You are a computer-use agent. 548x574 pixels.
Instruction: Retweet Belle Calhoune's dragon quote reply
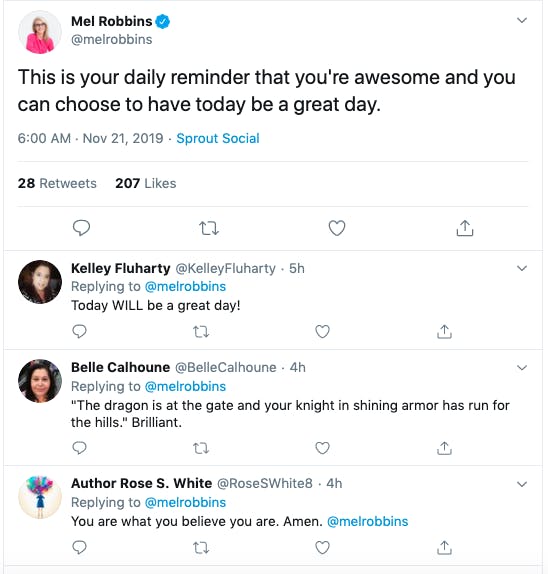tap(201, 448)
